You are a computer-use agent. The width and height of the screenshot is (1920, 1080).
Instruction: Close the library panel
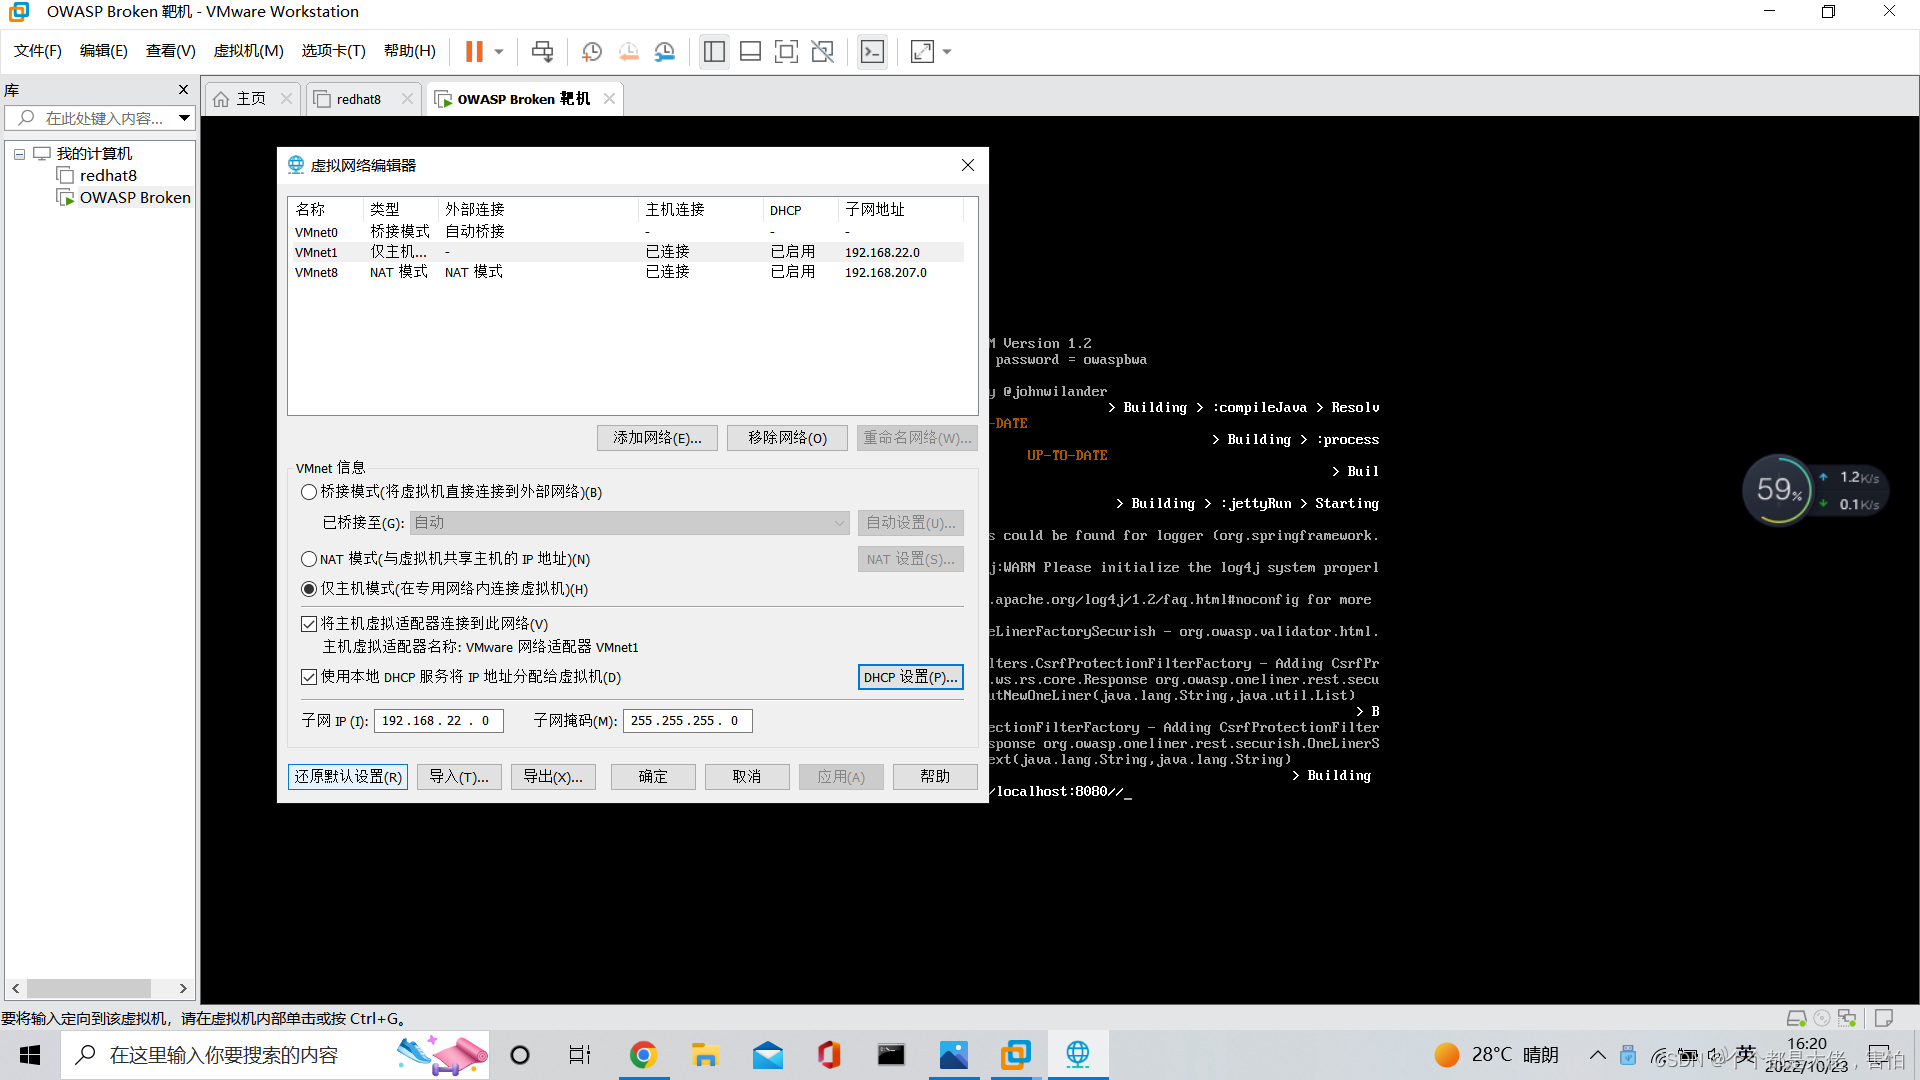coord(183,90)
